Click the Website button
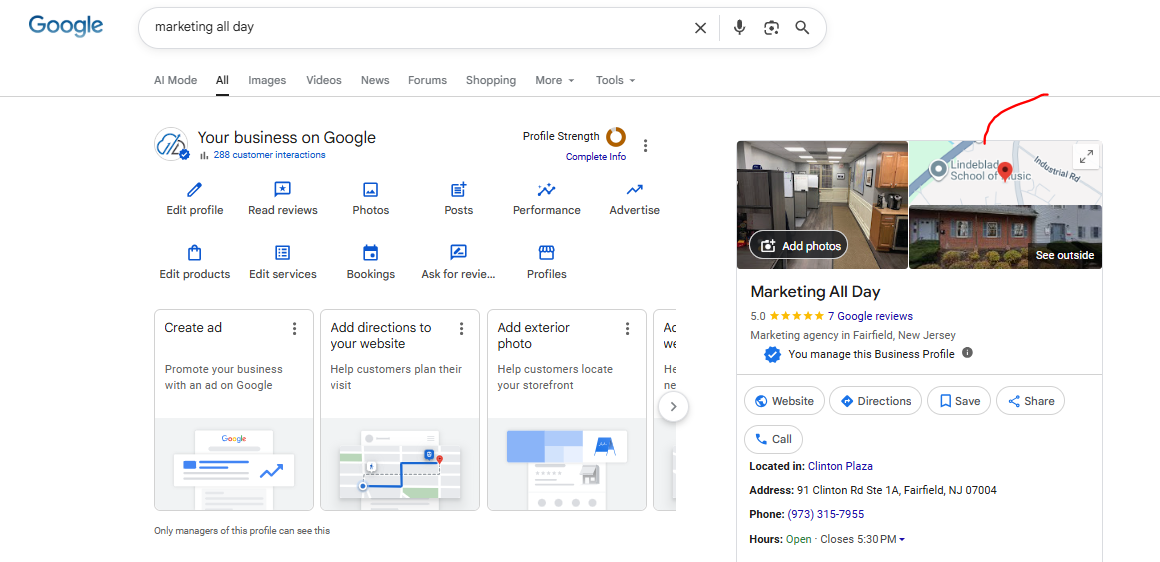This screenshot has width=1160, height=562. pos(784,401)
